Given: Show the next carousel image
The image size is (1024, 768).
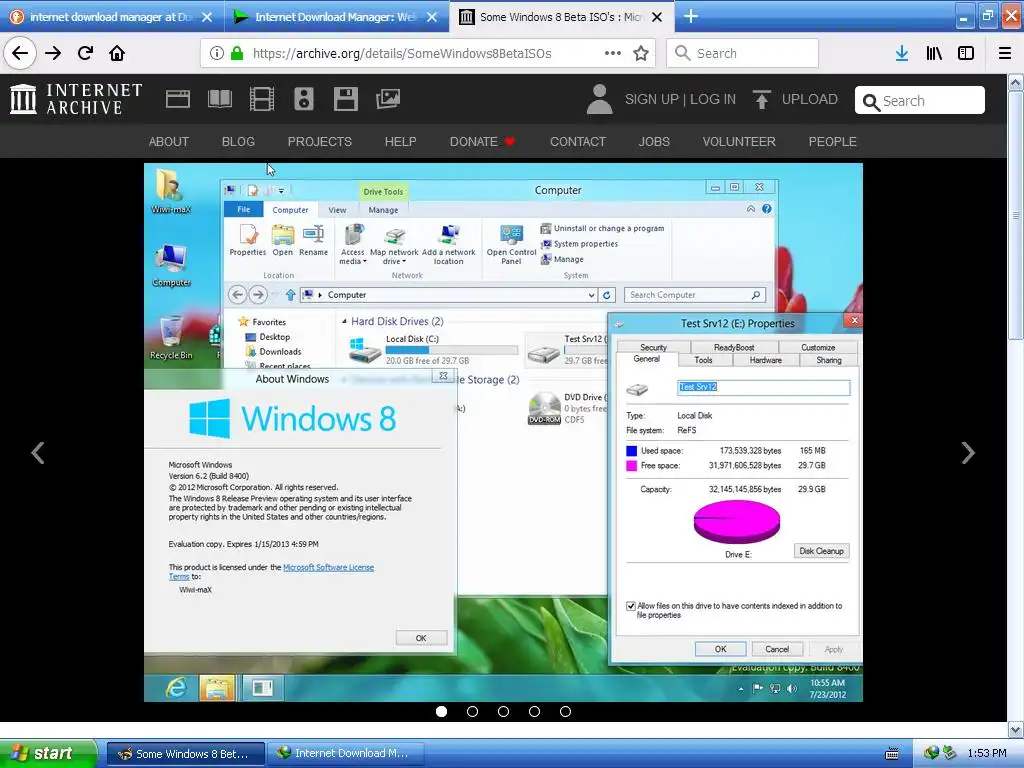Looking at the screenshot, I should tap(968, 453).
